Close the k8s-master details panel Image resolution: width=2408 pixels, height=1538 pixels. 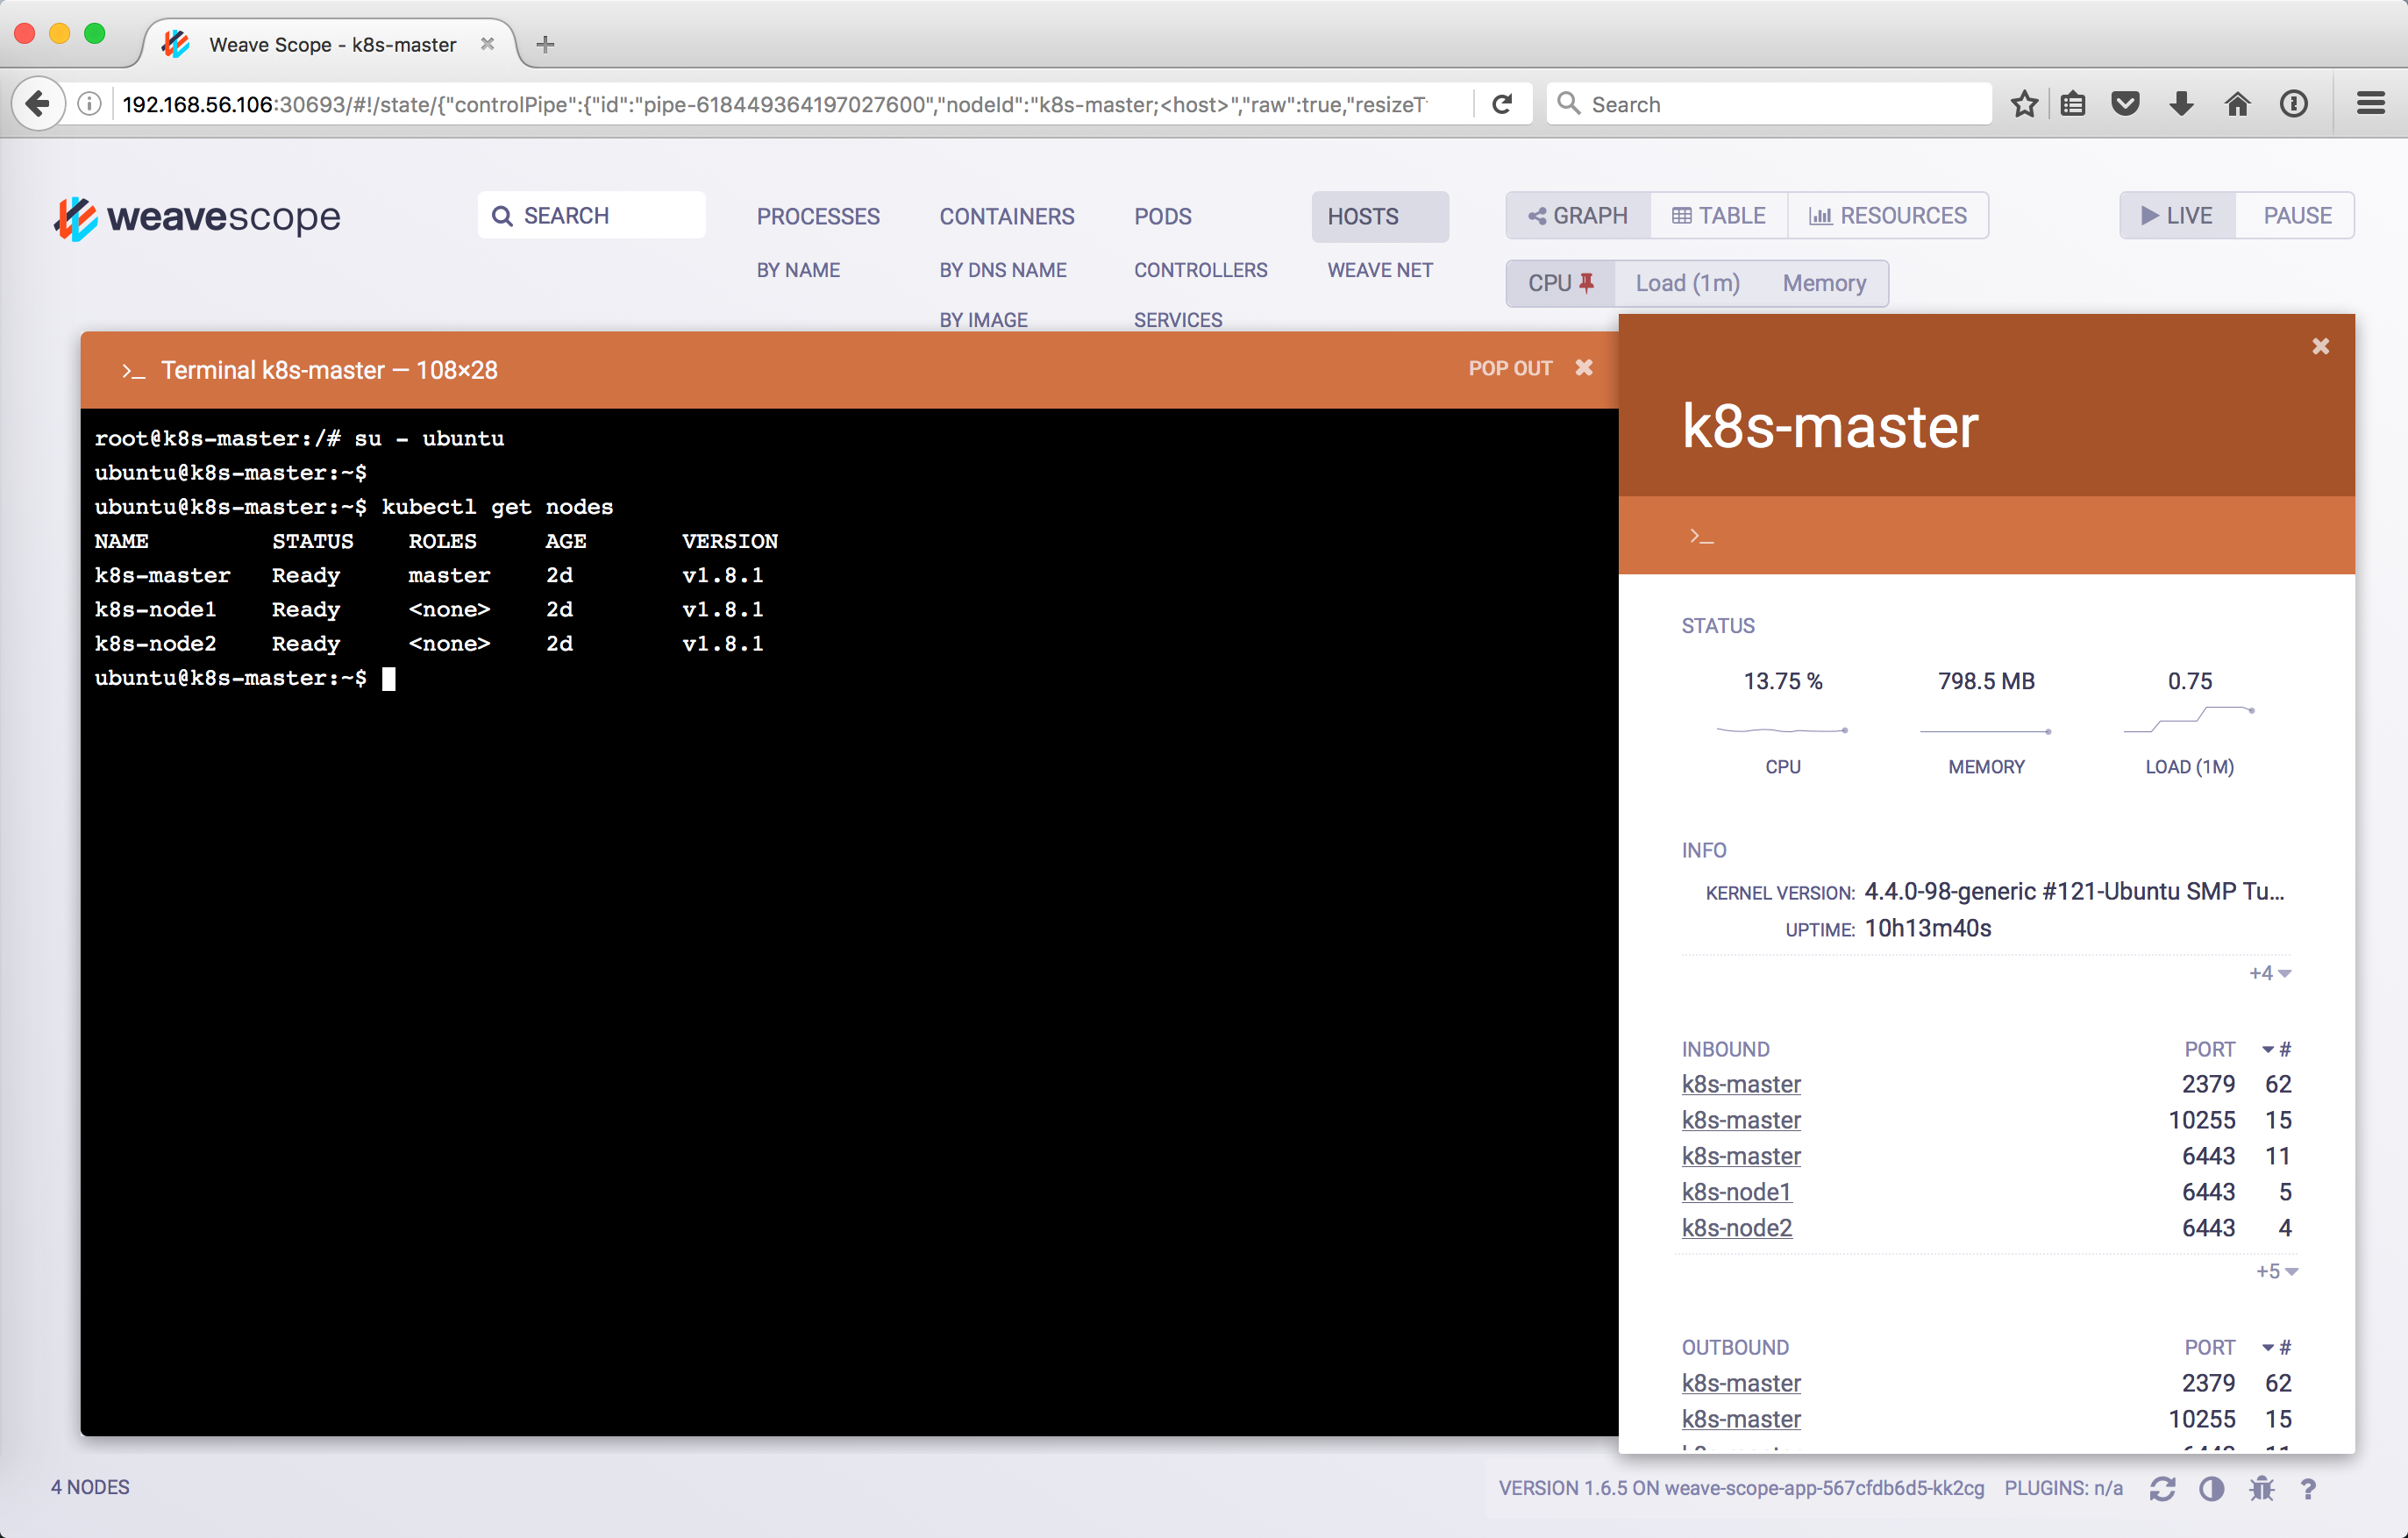pos(2320,346)
